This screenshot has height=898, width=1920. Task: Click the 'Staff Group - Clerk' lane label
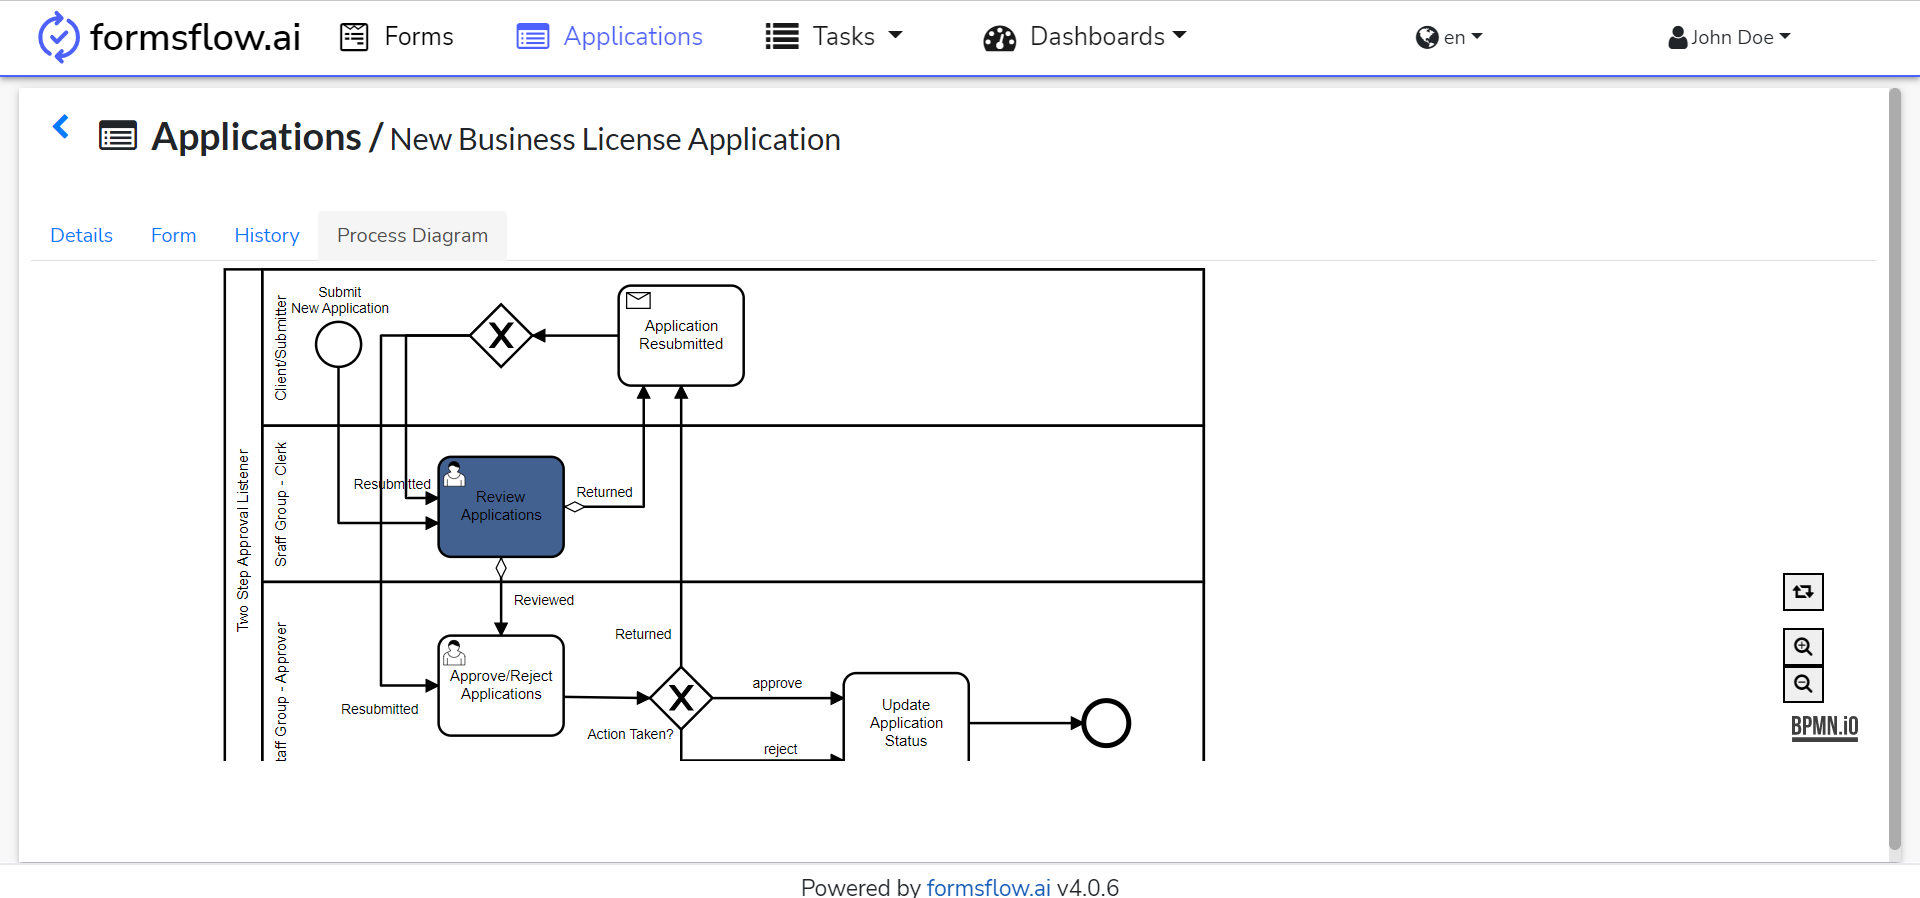click(281, 504)
